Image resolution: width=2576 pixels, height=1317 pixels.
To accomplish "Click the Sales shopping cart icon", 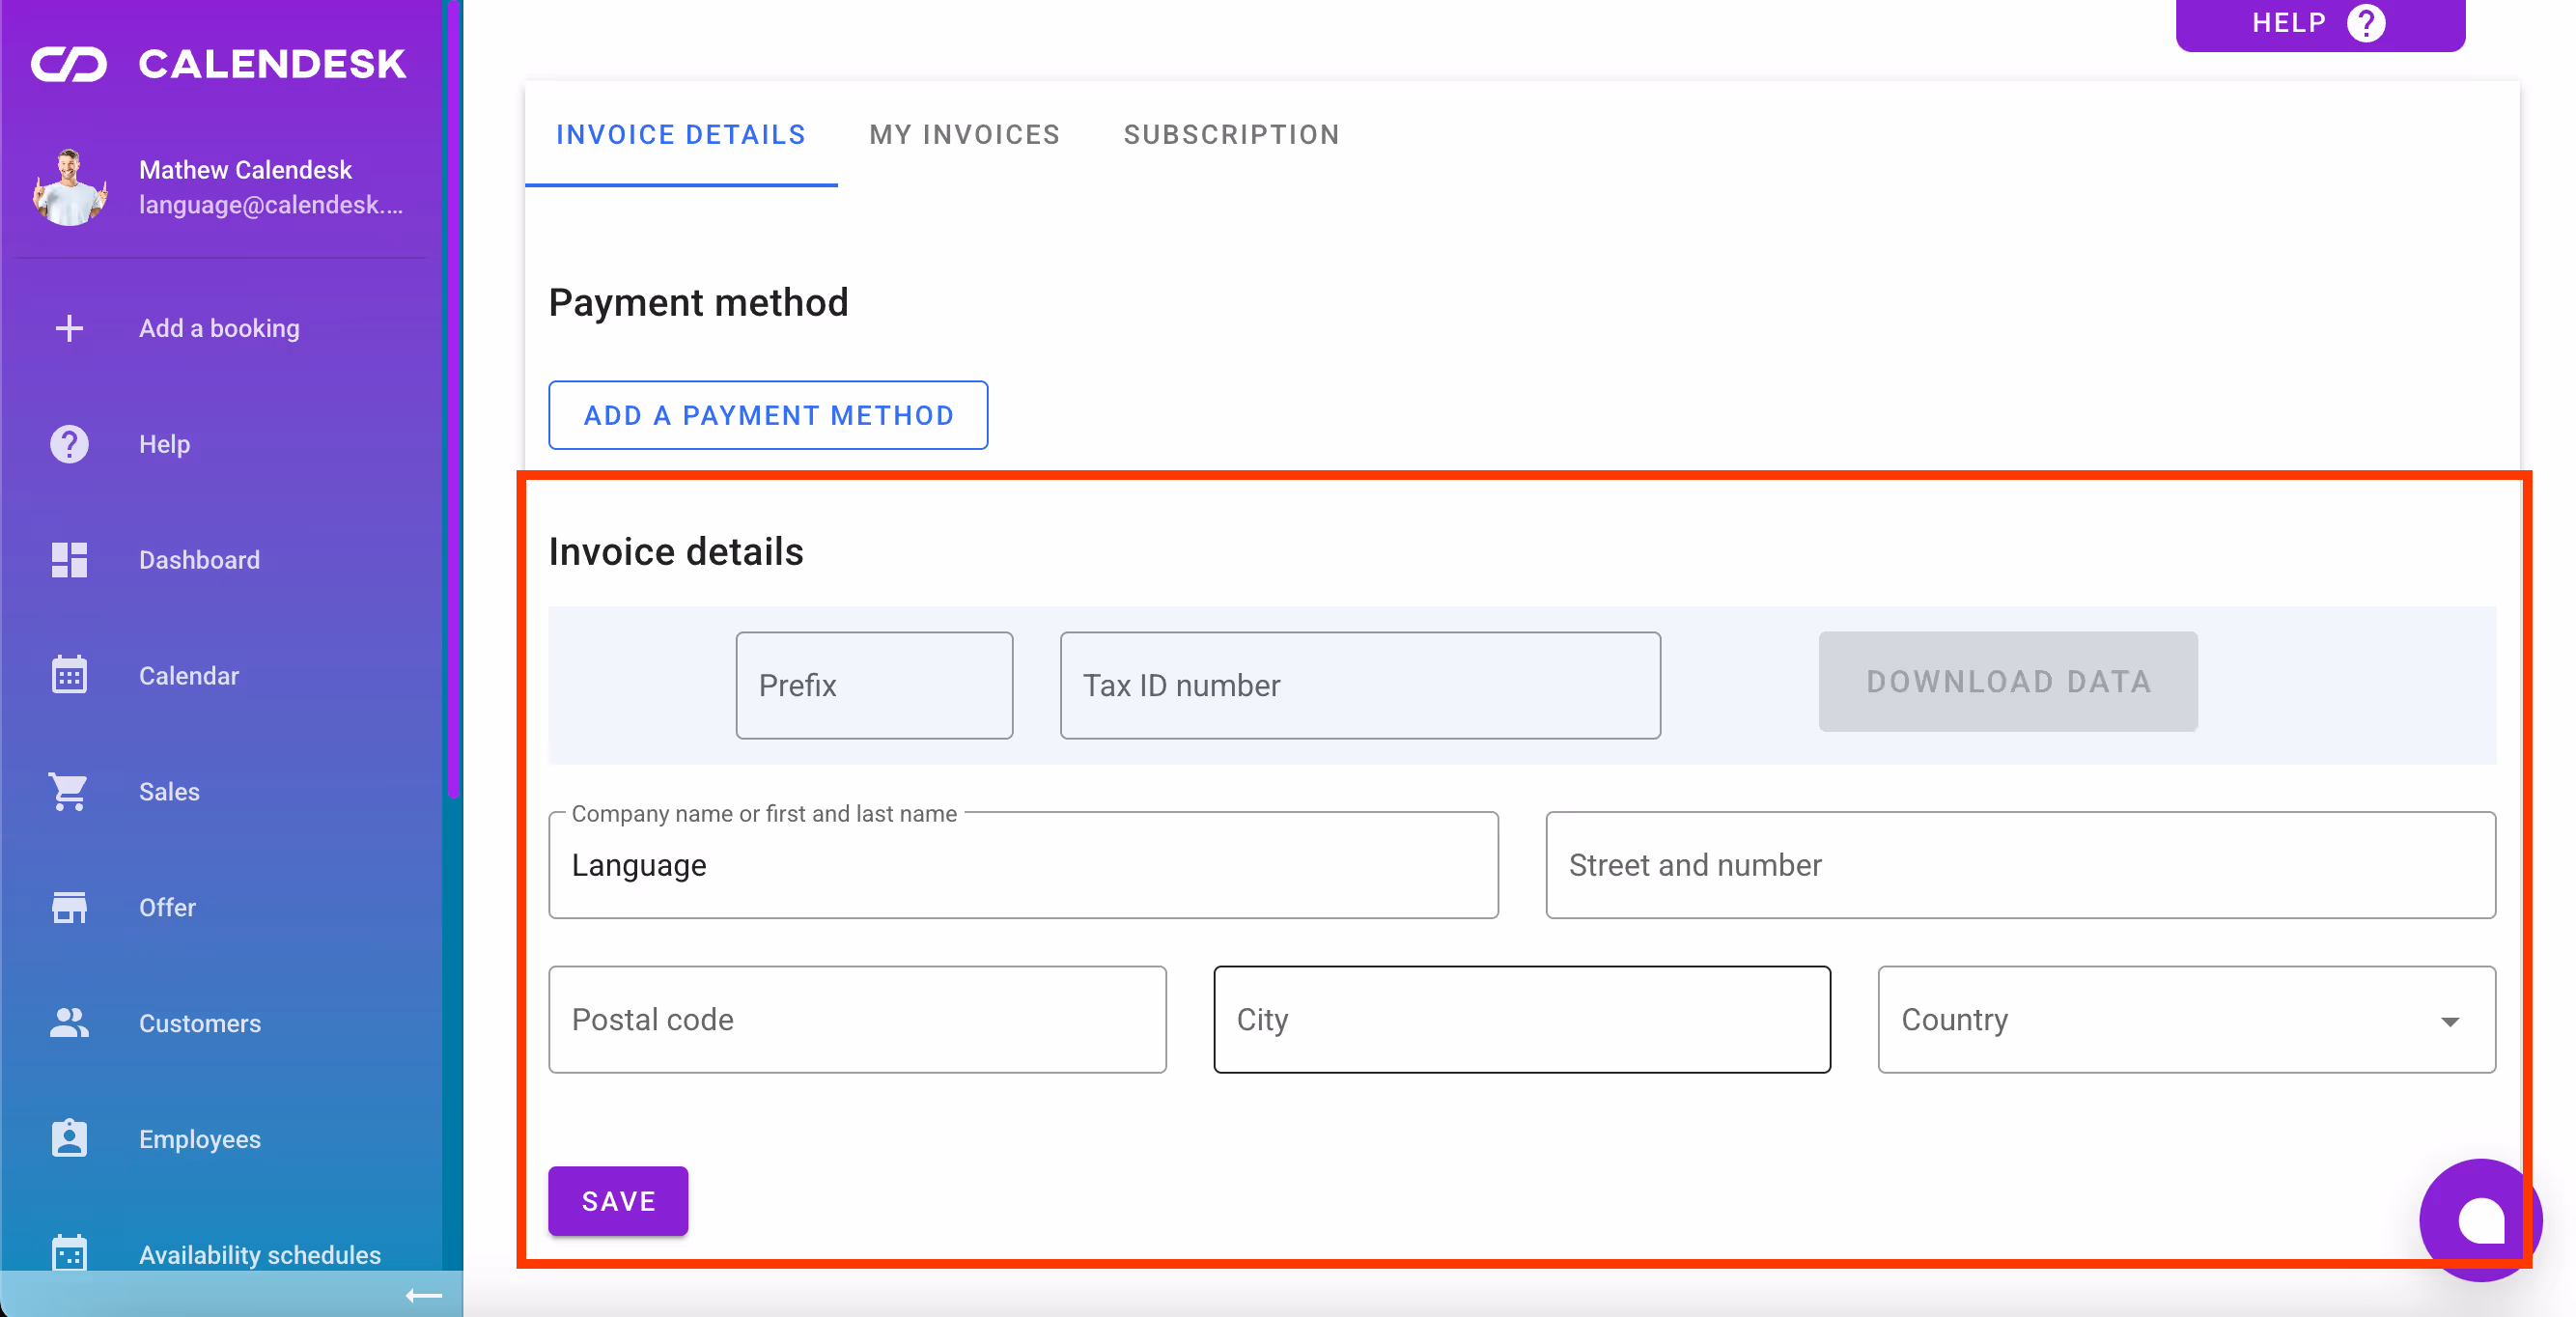I will pyautogui.click(x=69, y=792).
